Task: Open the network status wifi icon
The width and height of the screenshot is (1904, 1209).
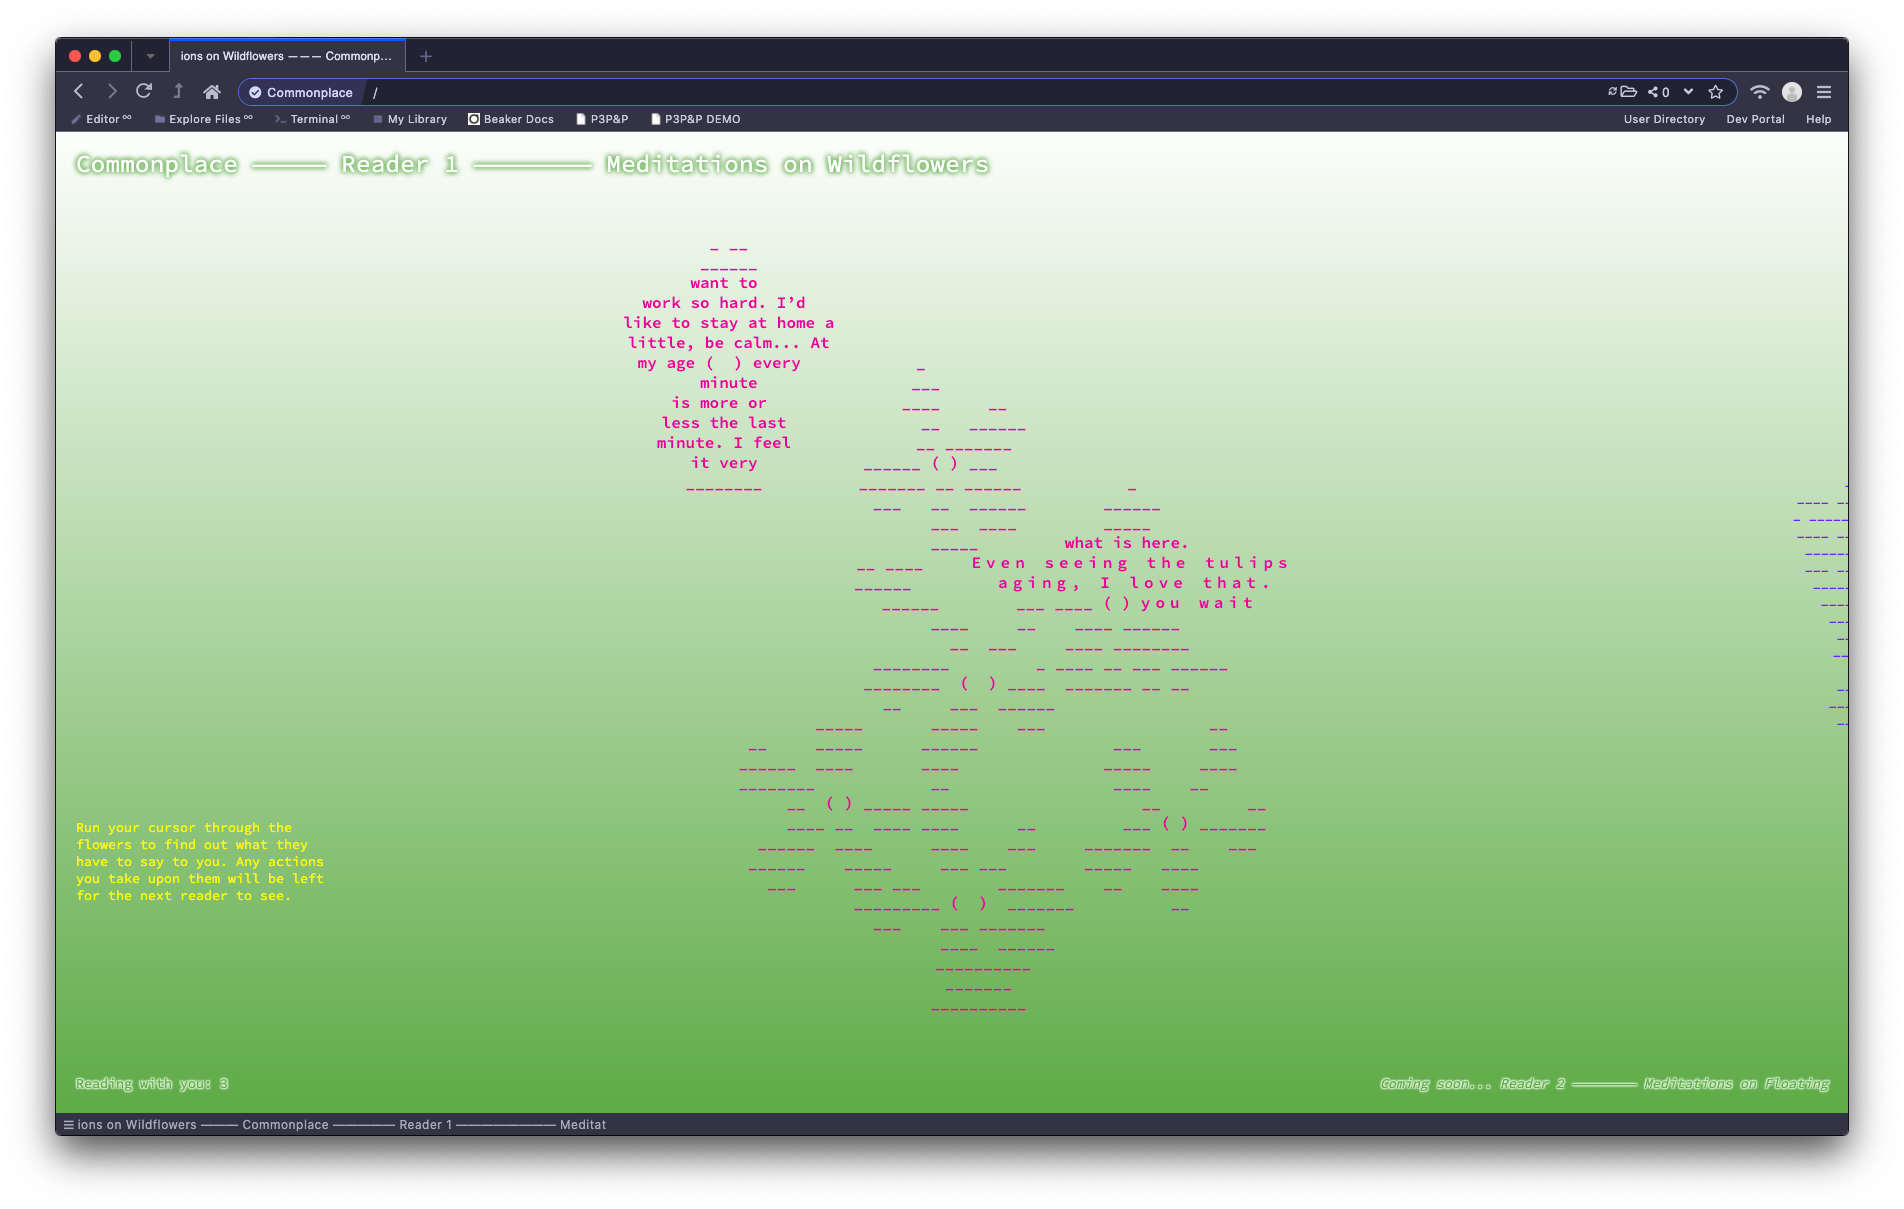Action: [1760, 92]
